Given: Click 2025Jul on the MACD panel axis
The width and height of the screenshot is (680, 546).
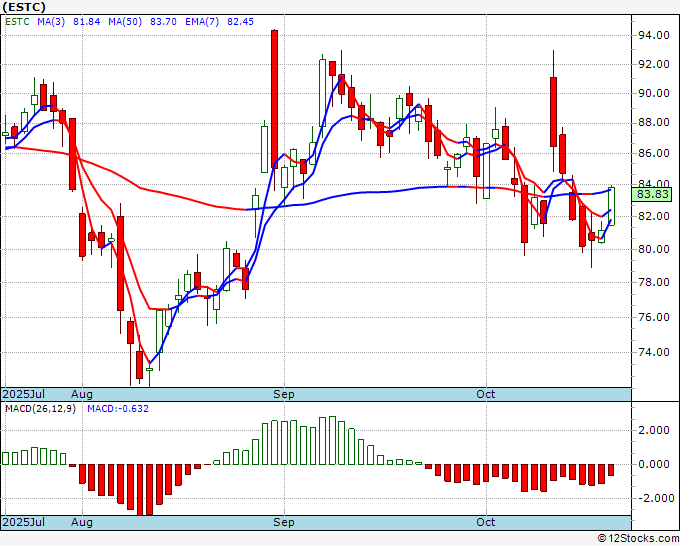Looking at the screenshot, I should pyautogui.click(x=24, y=522).
